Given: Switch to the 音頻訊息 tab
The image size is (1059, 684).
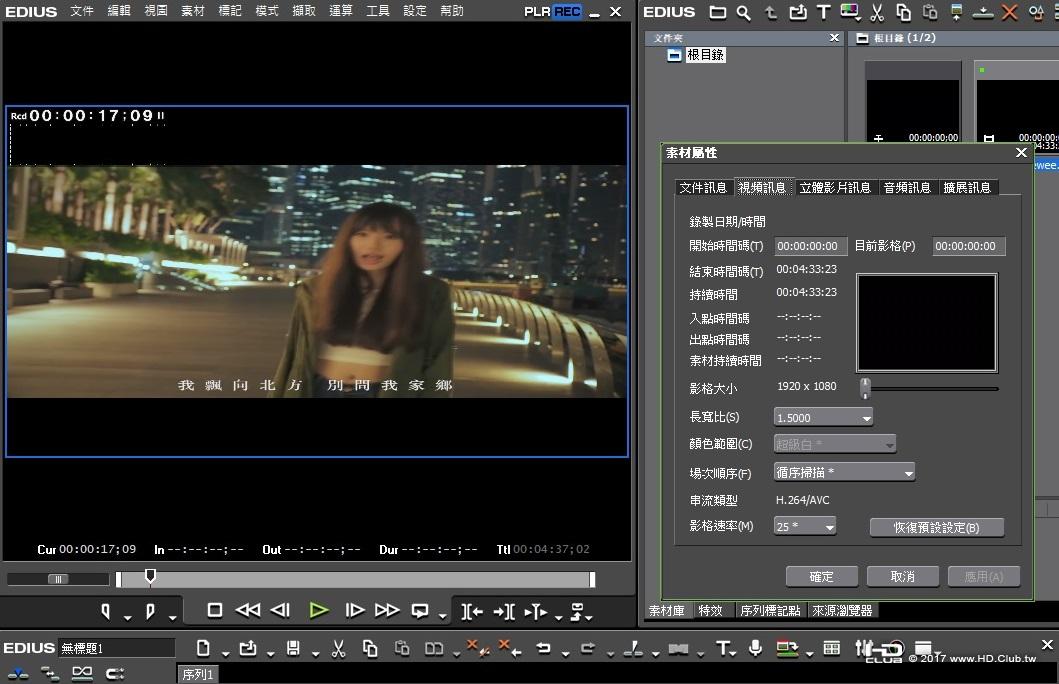Looking at the screenshot, I should (x=907, y=188).
